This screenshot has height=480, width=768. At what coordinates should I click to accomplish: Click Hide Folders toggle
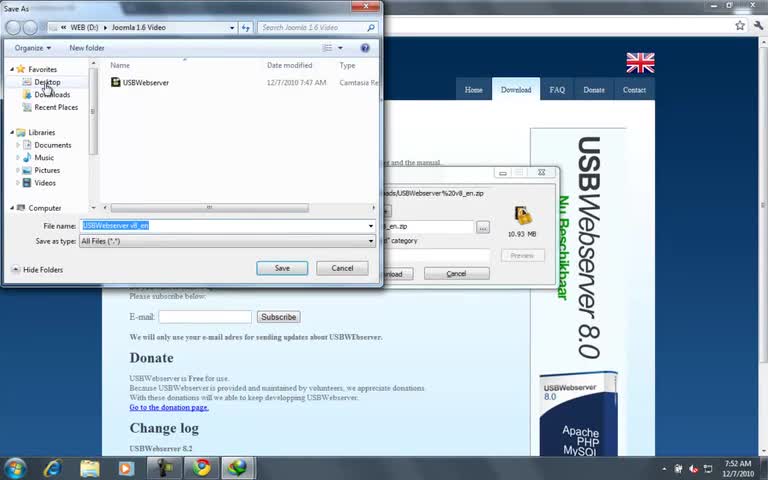(x=37, y=270)
